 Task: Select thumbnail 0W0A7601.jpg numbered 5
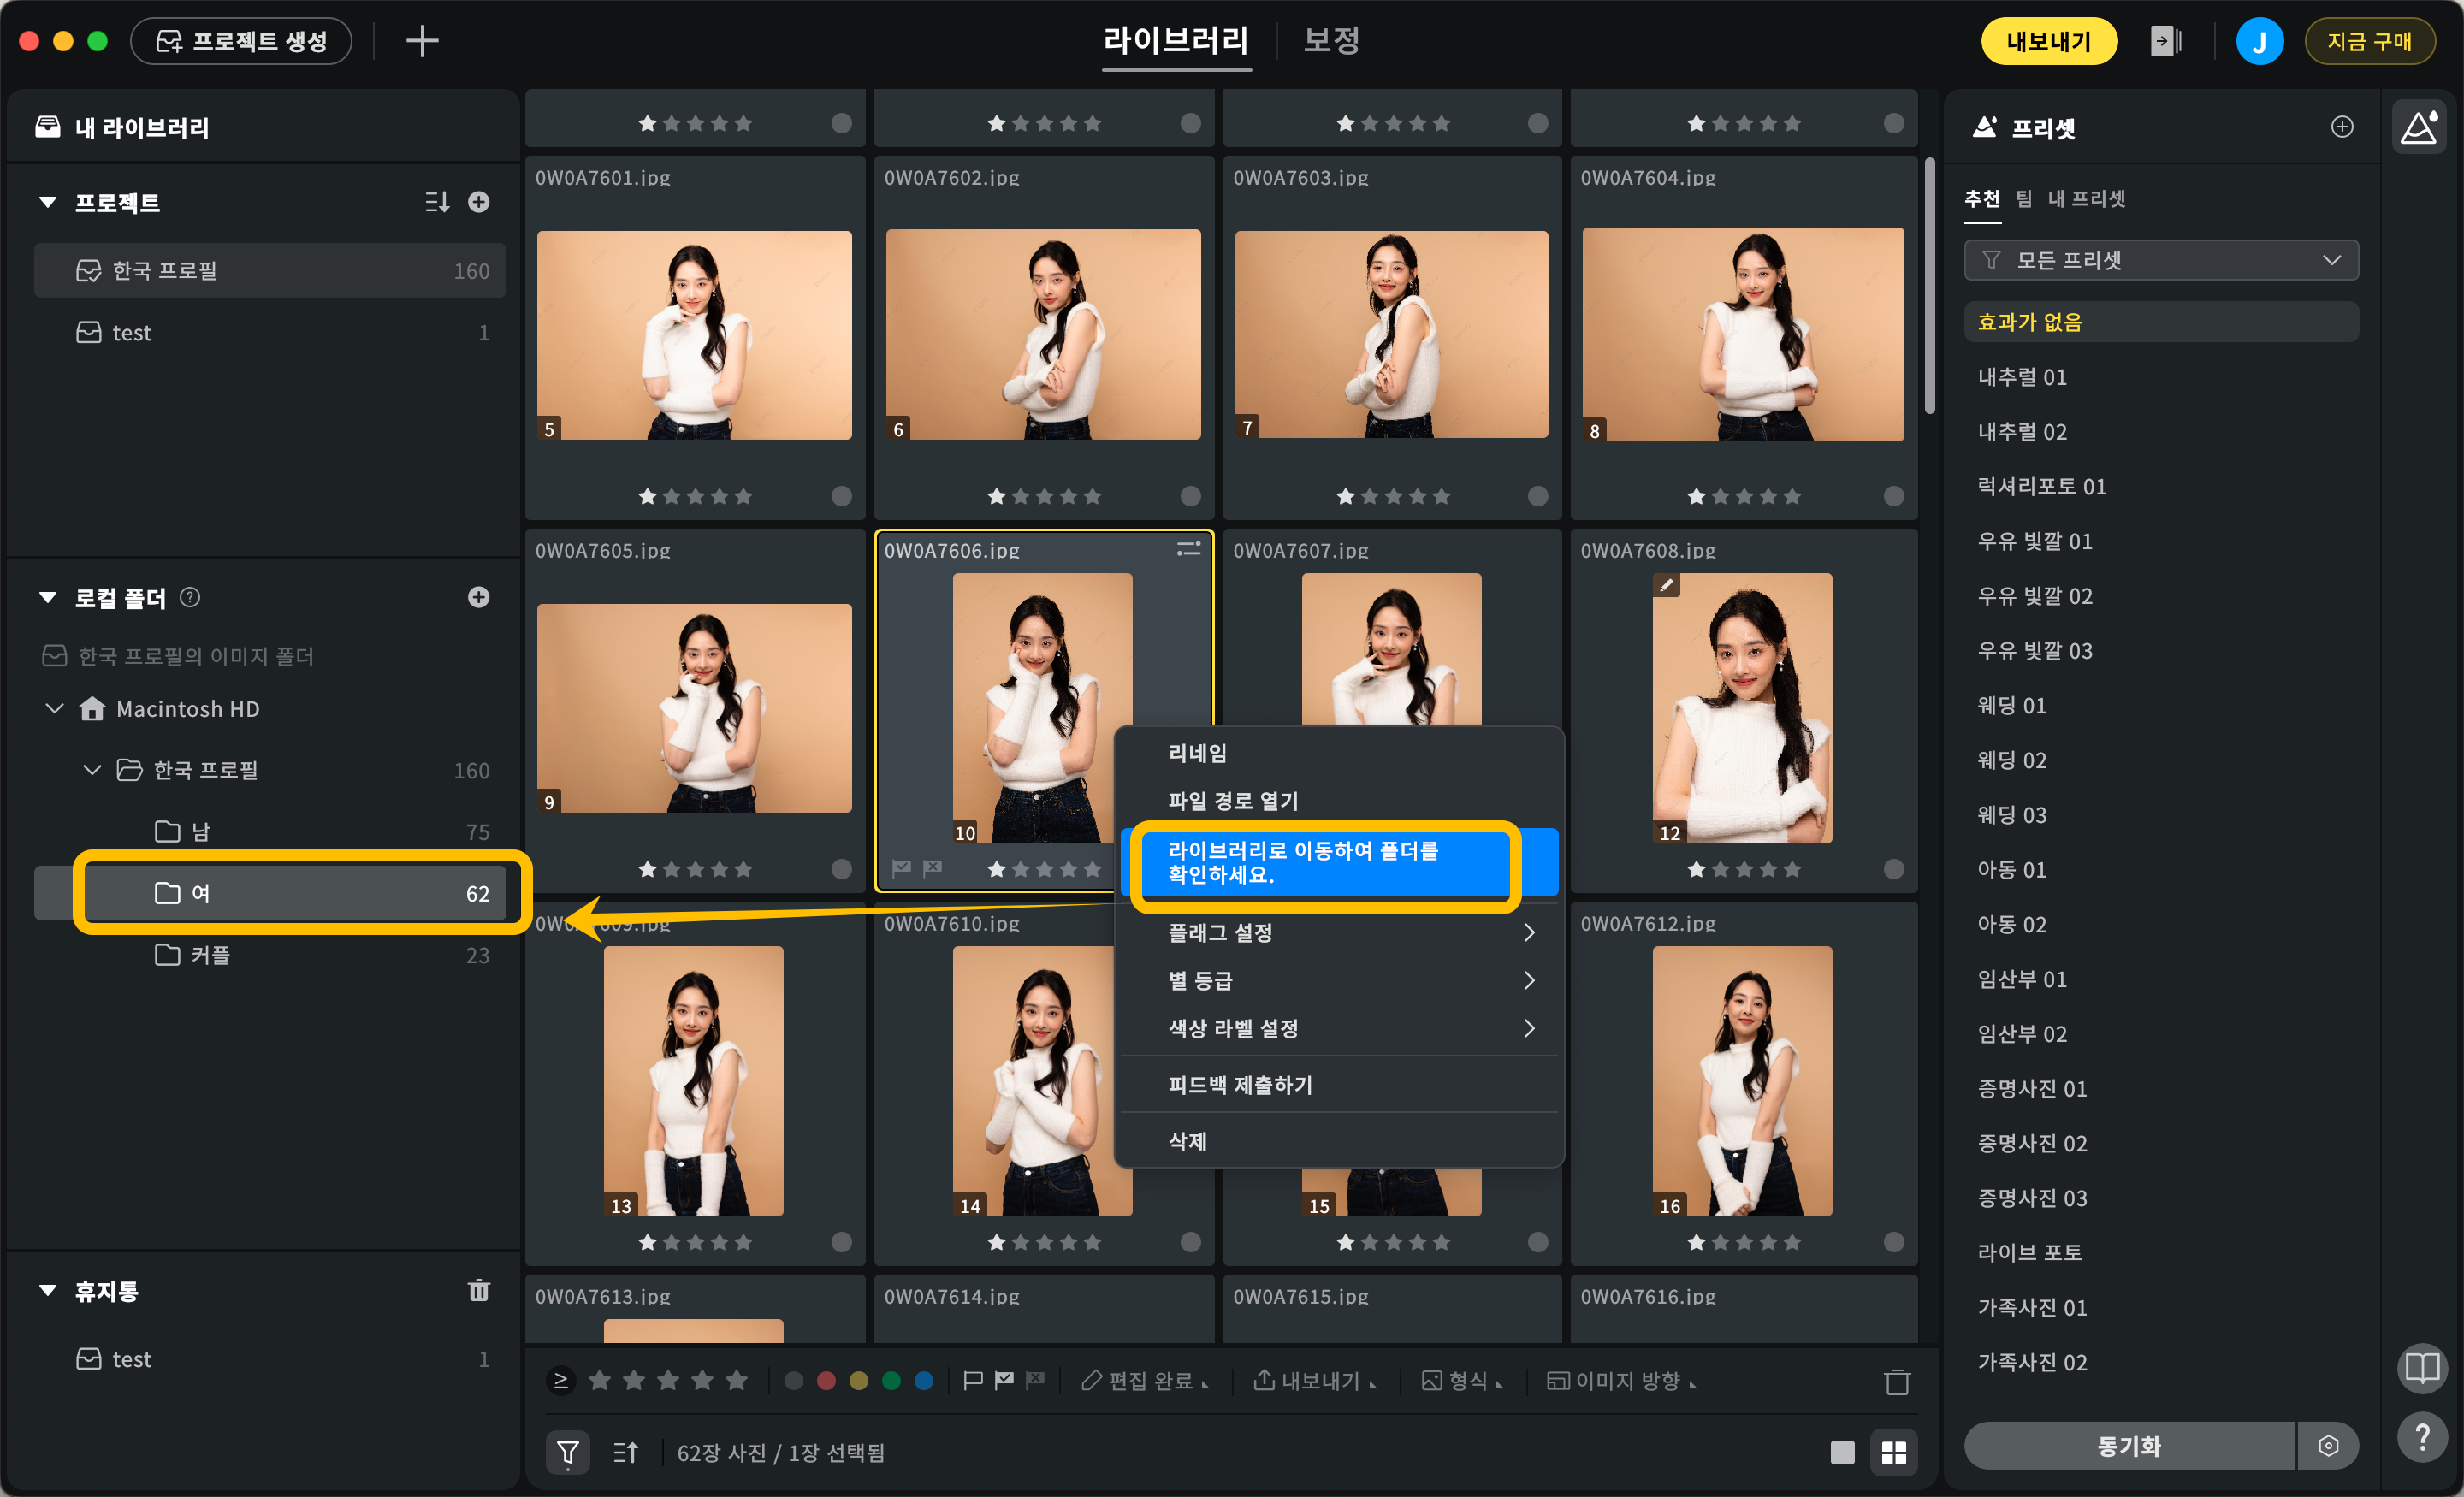coord(694,335)
